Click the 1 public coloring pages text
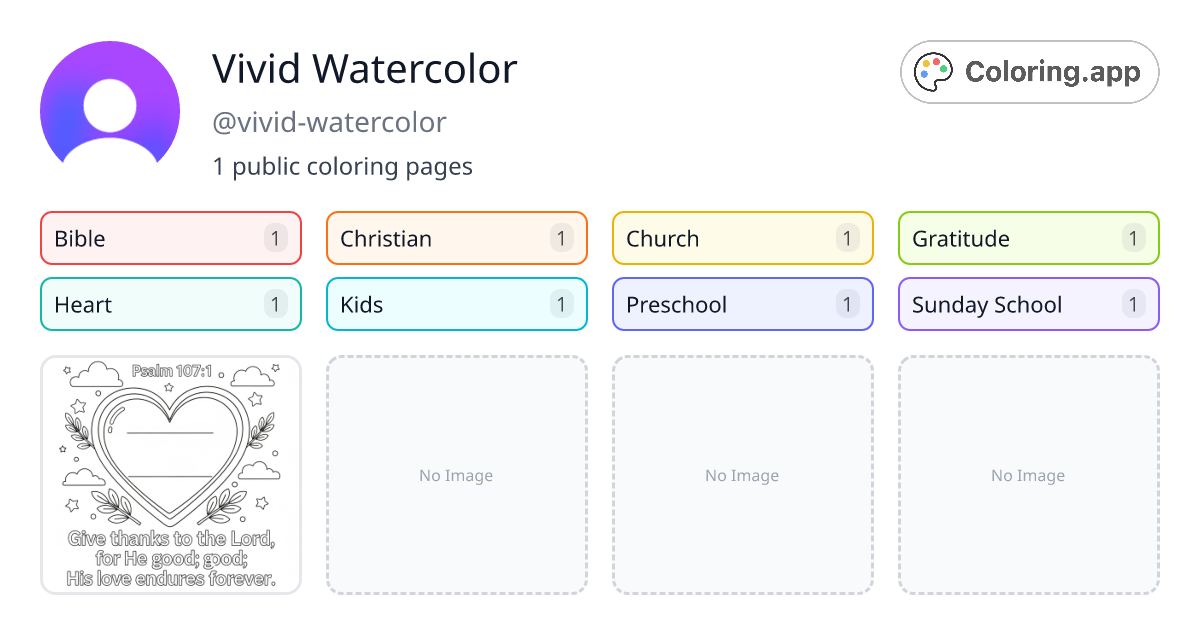 click(342, 166)
